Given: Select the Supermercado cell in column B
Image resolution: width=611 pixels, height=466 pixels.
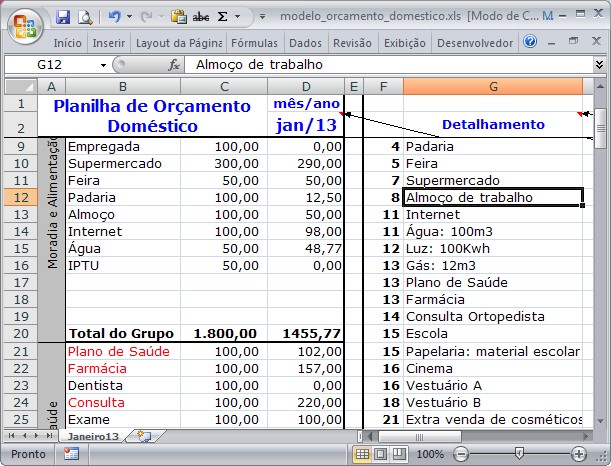Looking at the screenshot, I should (123, 163).
